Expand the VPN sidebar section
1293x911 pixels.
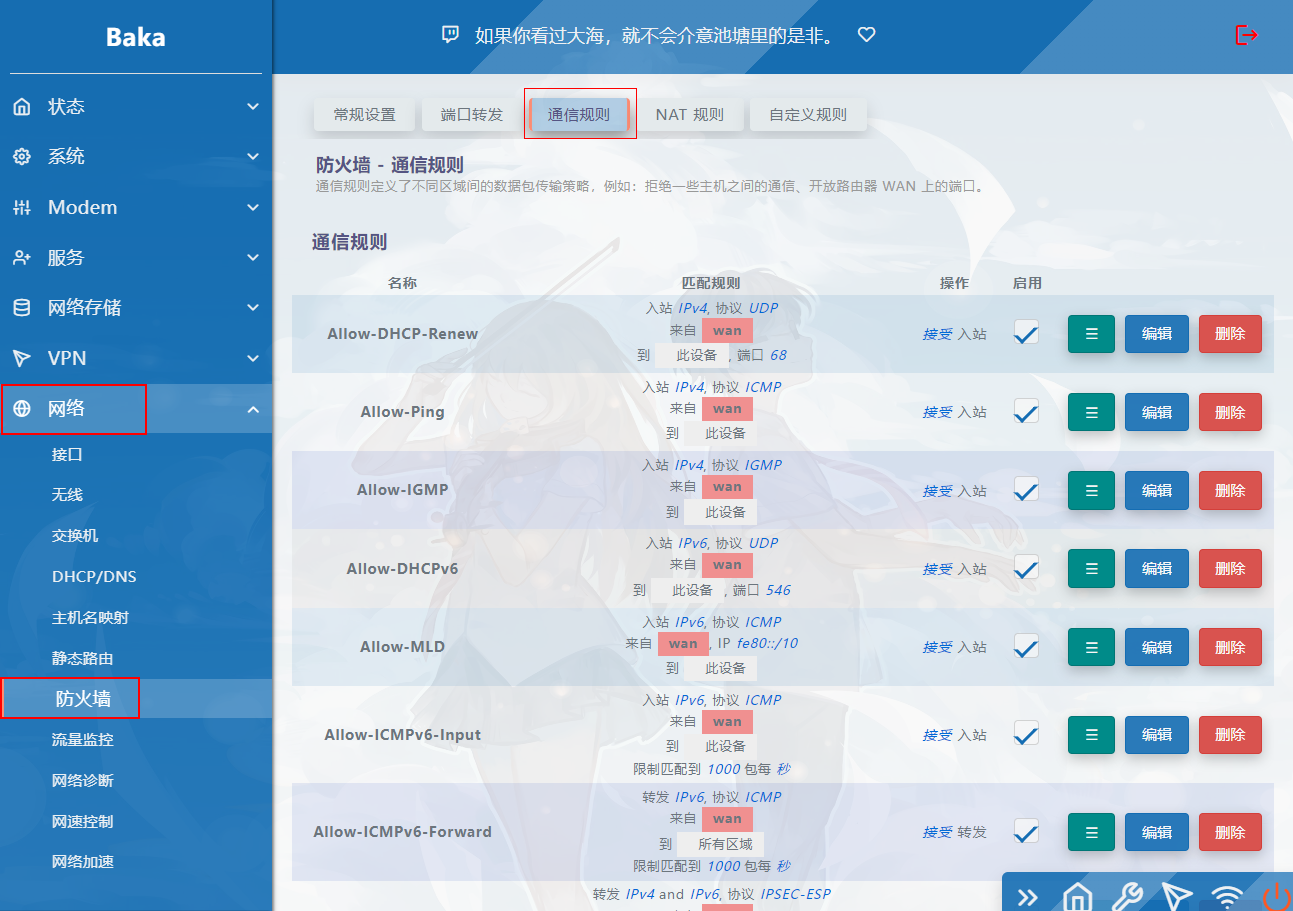[135, 358]
